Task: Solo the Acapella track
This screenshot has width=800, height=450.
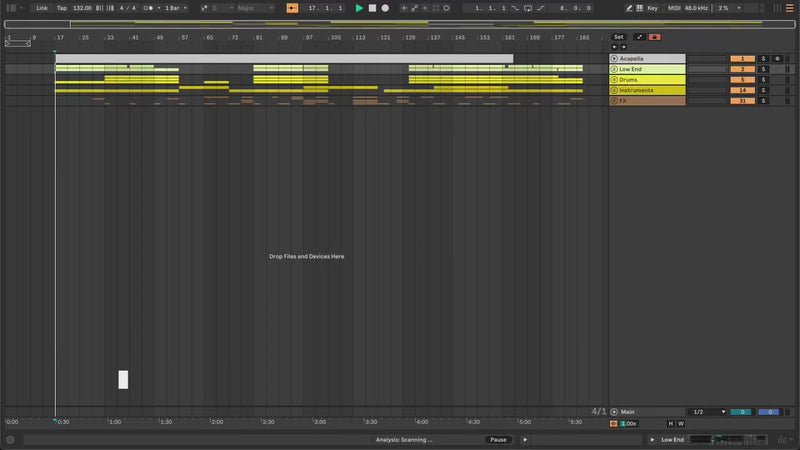Action: coord(763,59)
